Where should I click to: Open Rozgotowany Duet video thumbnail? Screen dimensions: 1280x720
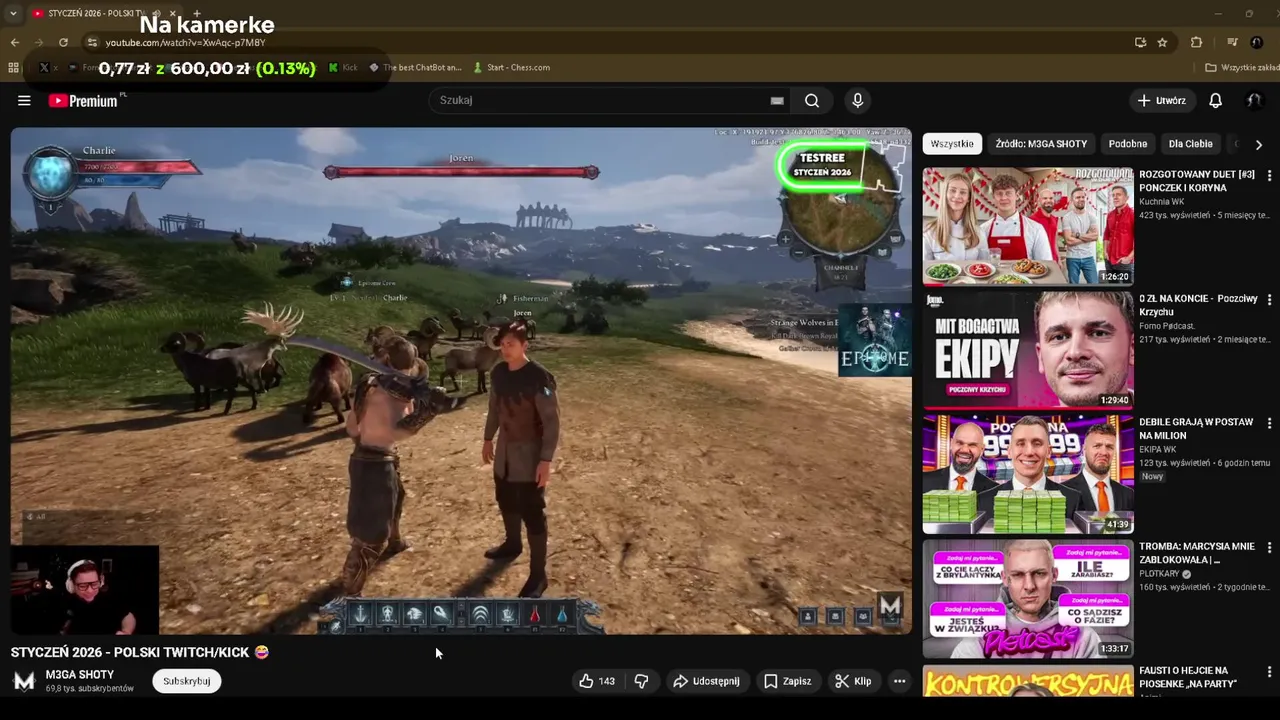1027,226
